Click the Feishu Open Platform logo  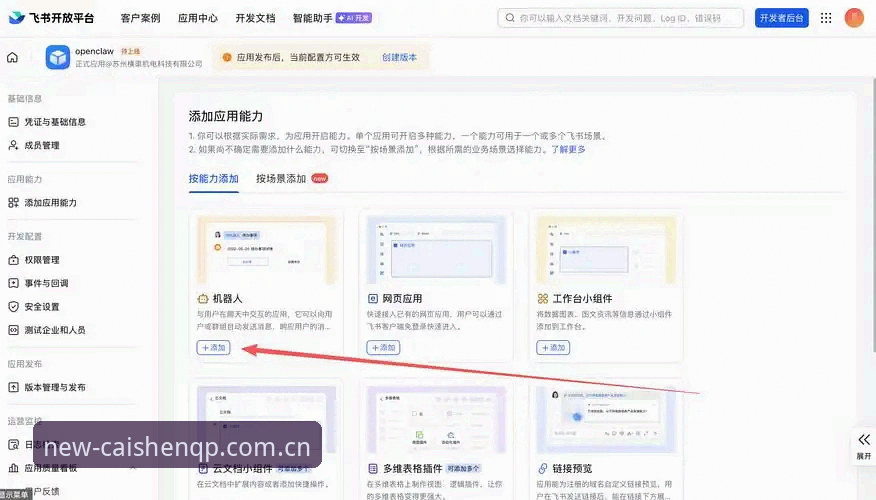pyautogui.click(x=51, y=18)
